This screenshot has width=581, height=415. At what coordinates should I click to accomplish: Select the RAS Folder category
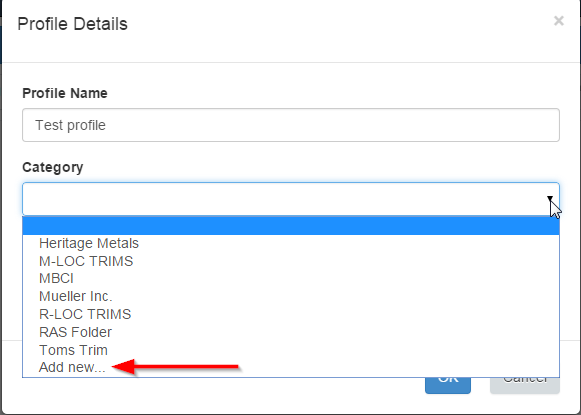tap(75, 332)
